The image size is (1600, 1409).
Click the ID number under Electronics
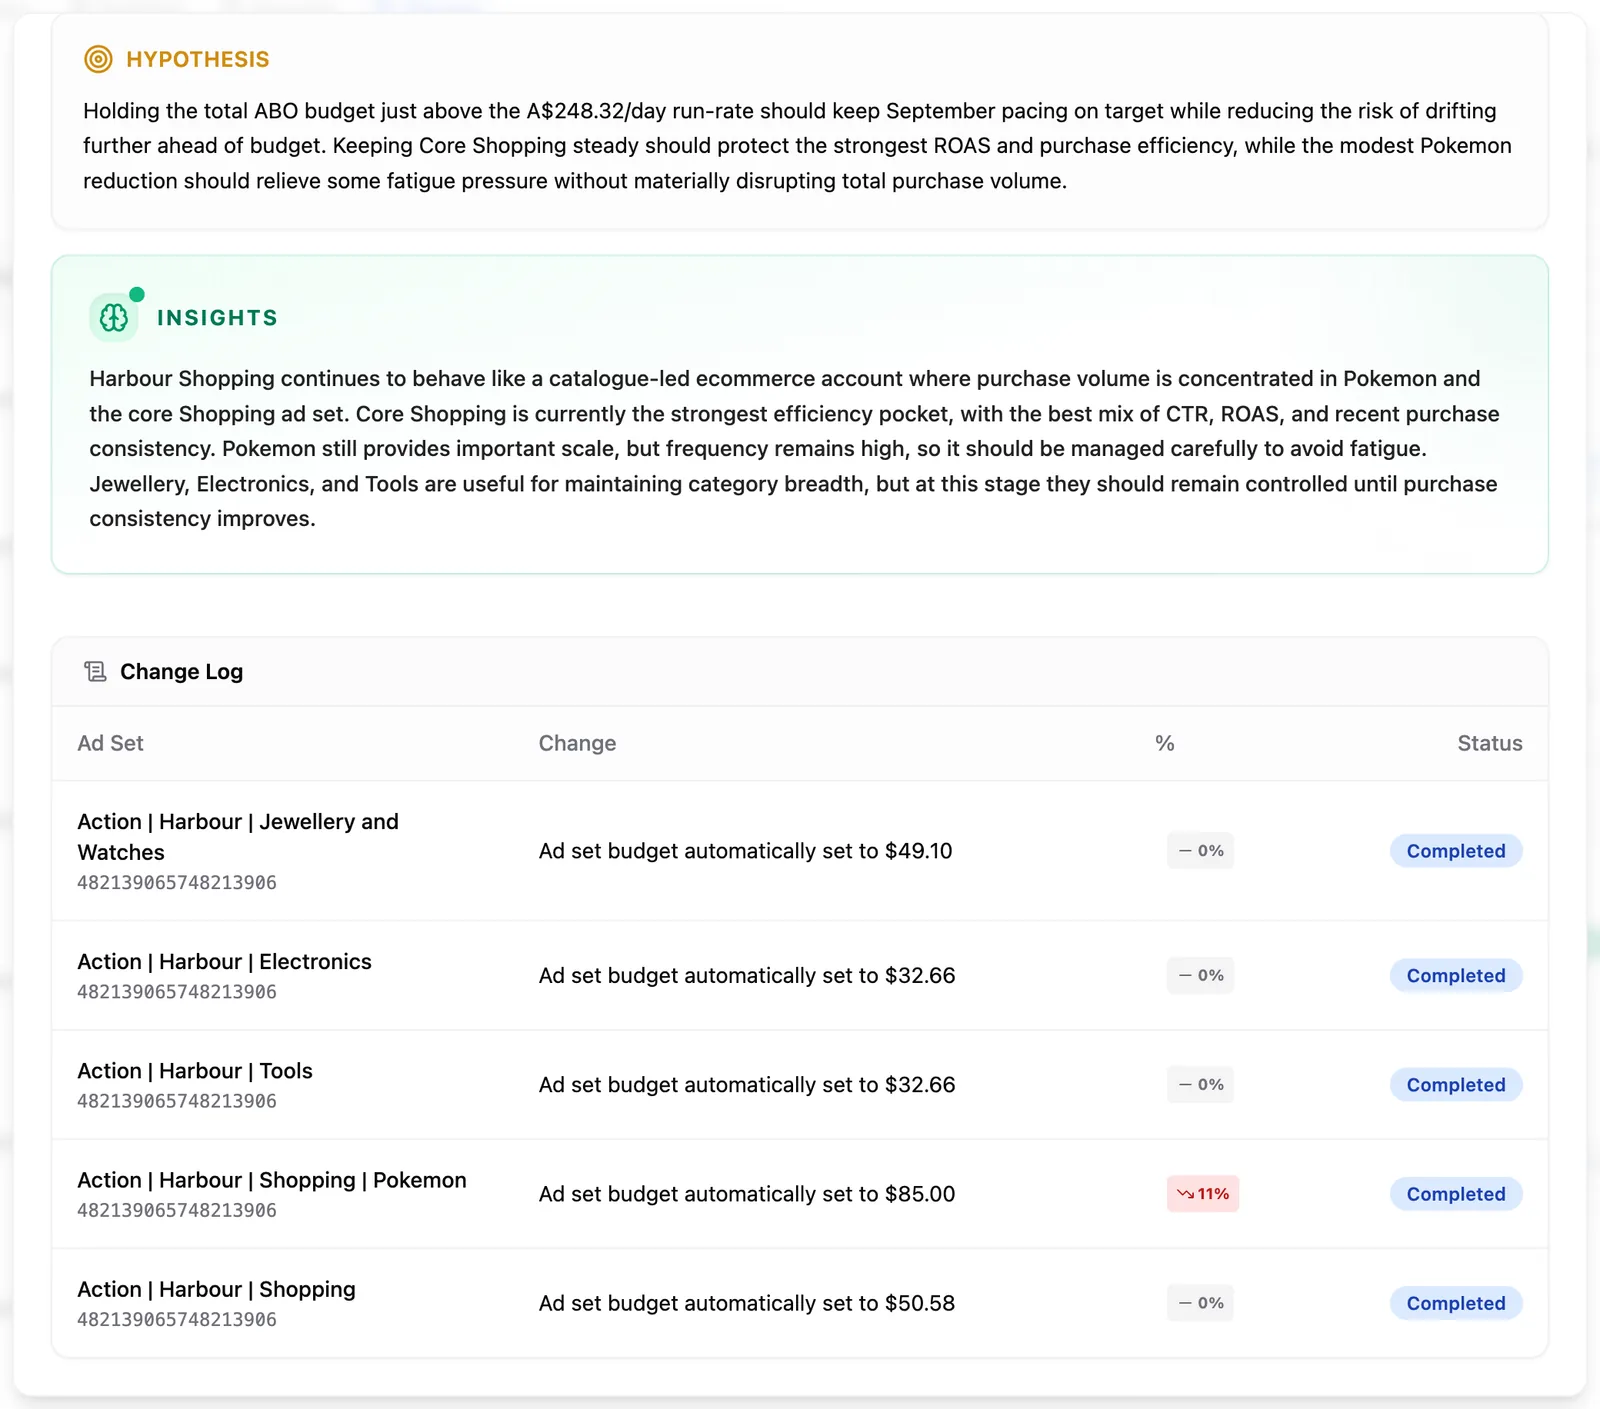(177, 992)
